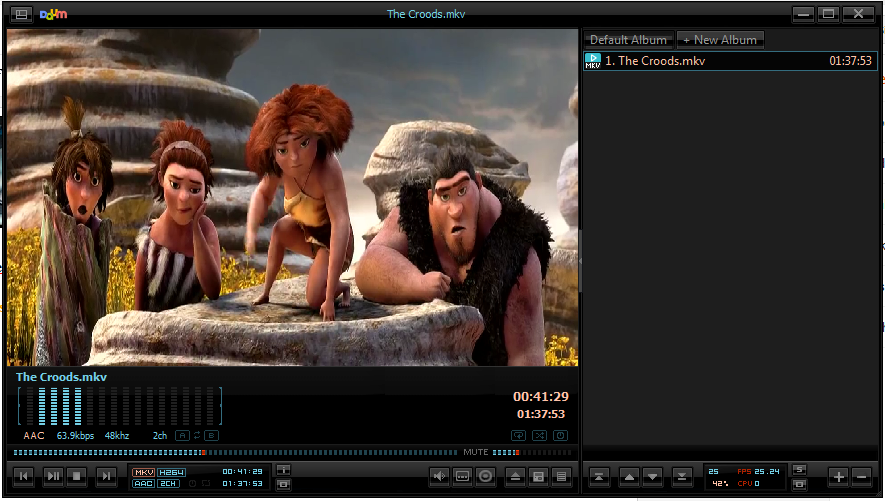Click the 63.9kbps bitrate text

pos(75,436)
